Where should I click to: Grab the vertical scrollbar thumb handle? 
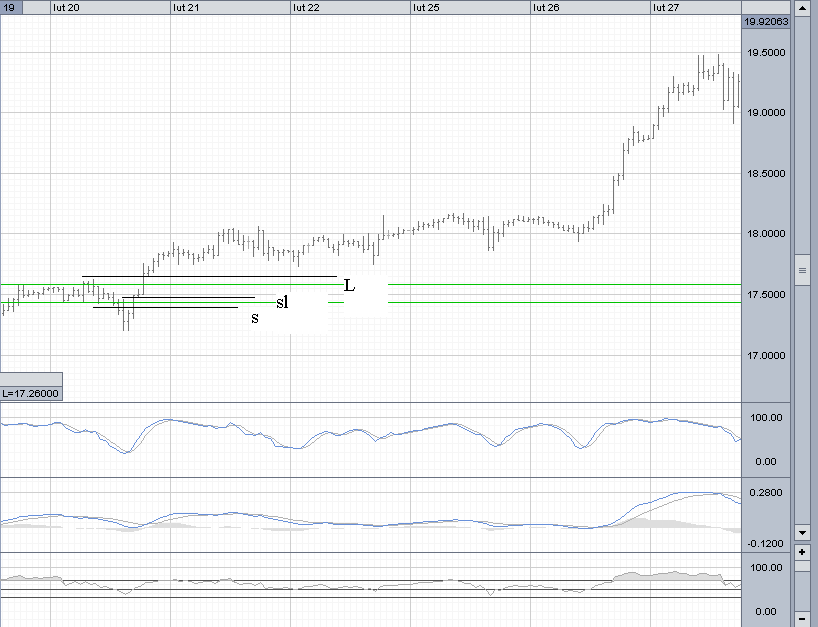(x=802, y=270)
